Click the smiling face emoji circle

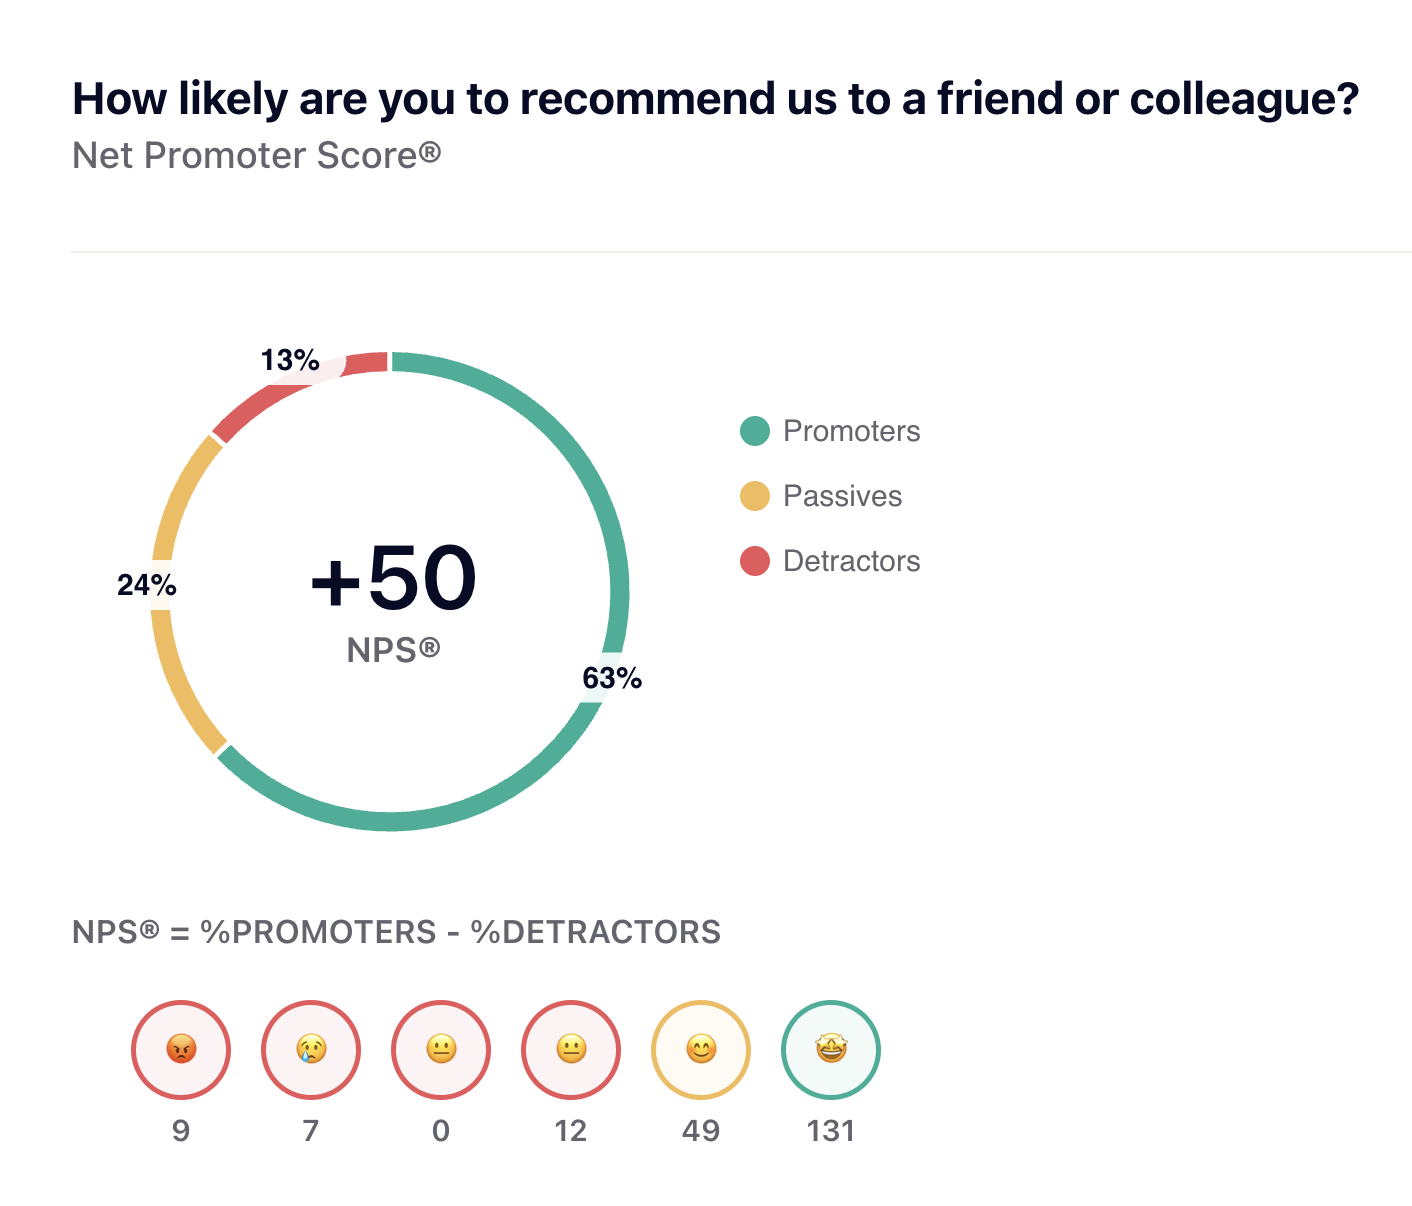701,1050
